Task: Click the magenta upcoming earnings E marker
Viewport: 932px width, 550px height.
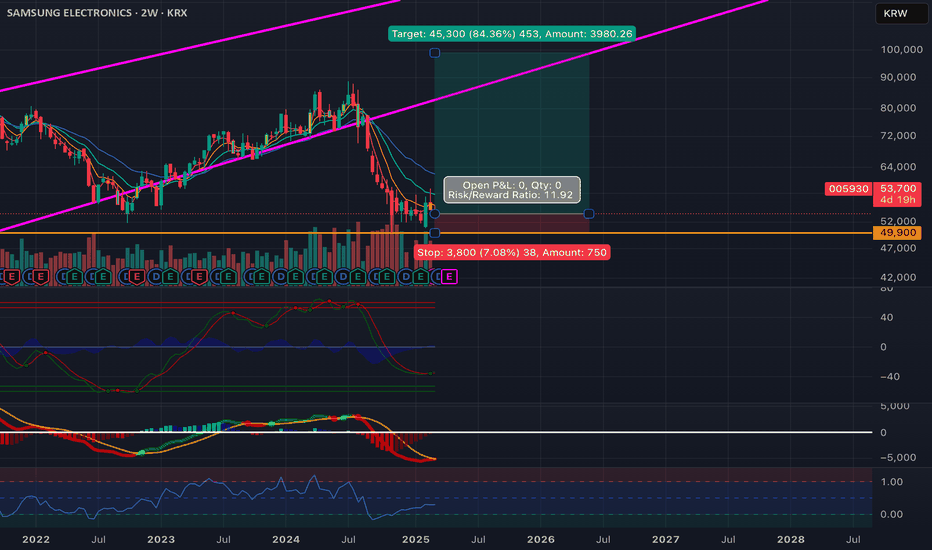Action: [449, 276]
